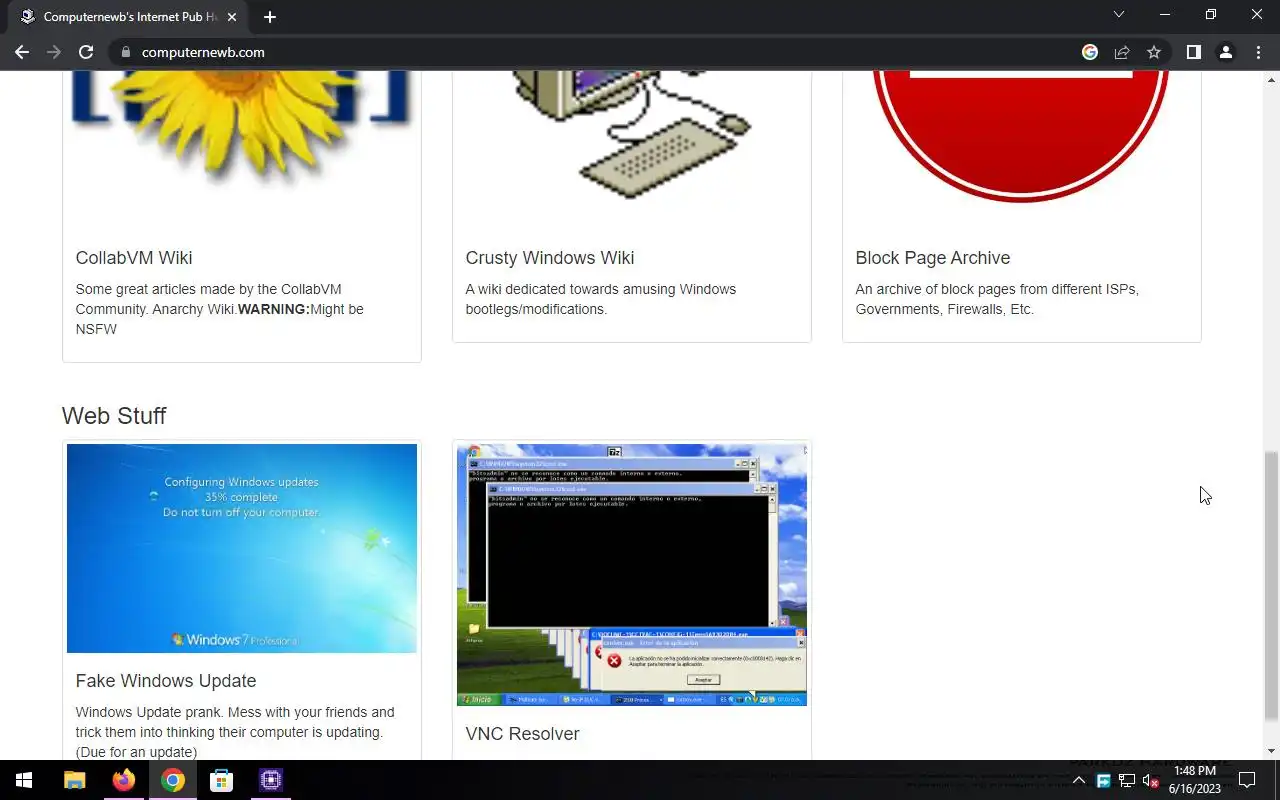The image size is (1280, 800).
Task: Click the forward navigation arrow
Action: (54, 52)
